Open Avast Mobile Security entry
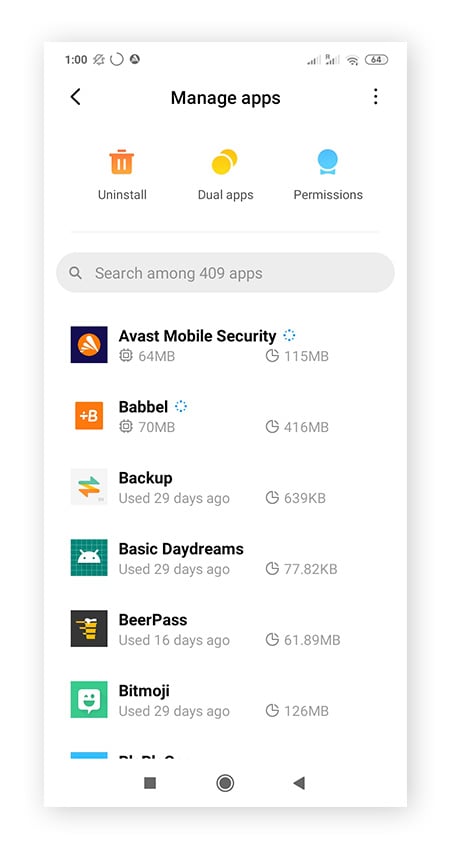The width and height of the screenshot is (450, 850). click(226, 345)
